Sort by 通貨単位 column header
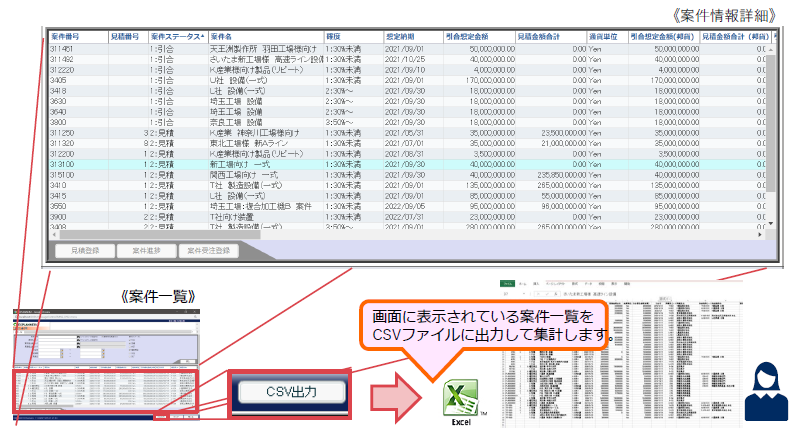The width and height of the screenshot is (810, 431). pyautogui.click(x=608, y=37)
